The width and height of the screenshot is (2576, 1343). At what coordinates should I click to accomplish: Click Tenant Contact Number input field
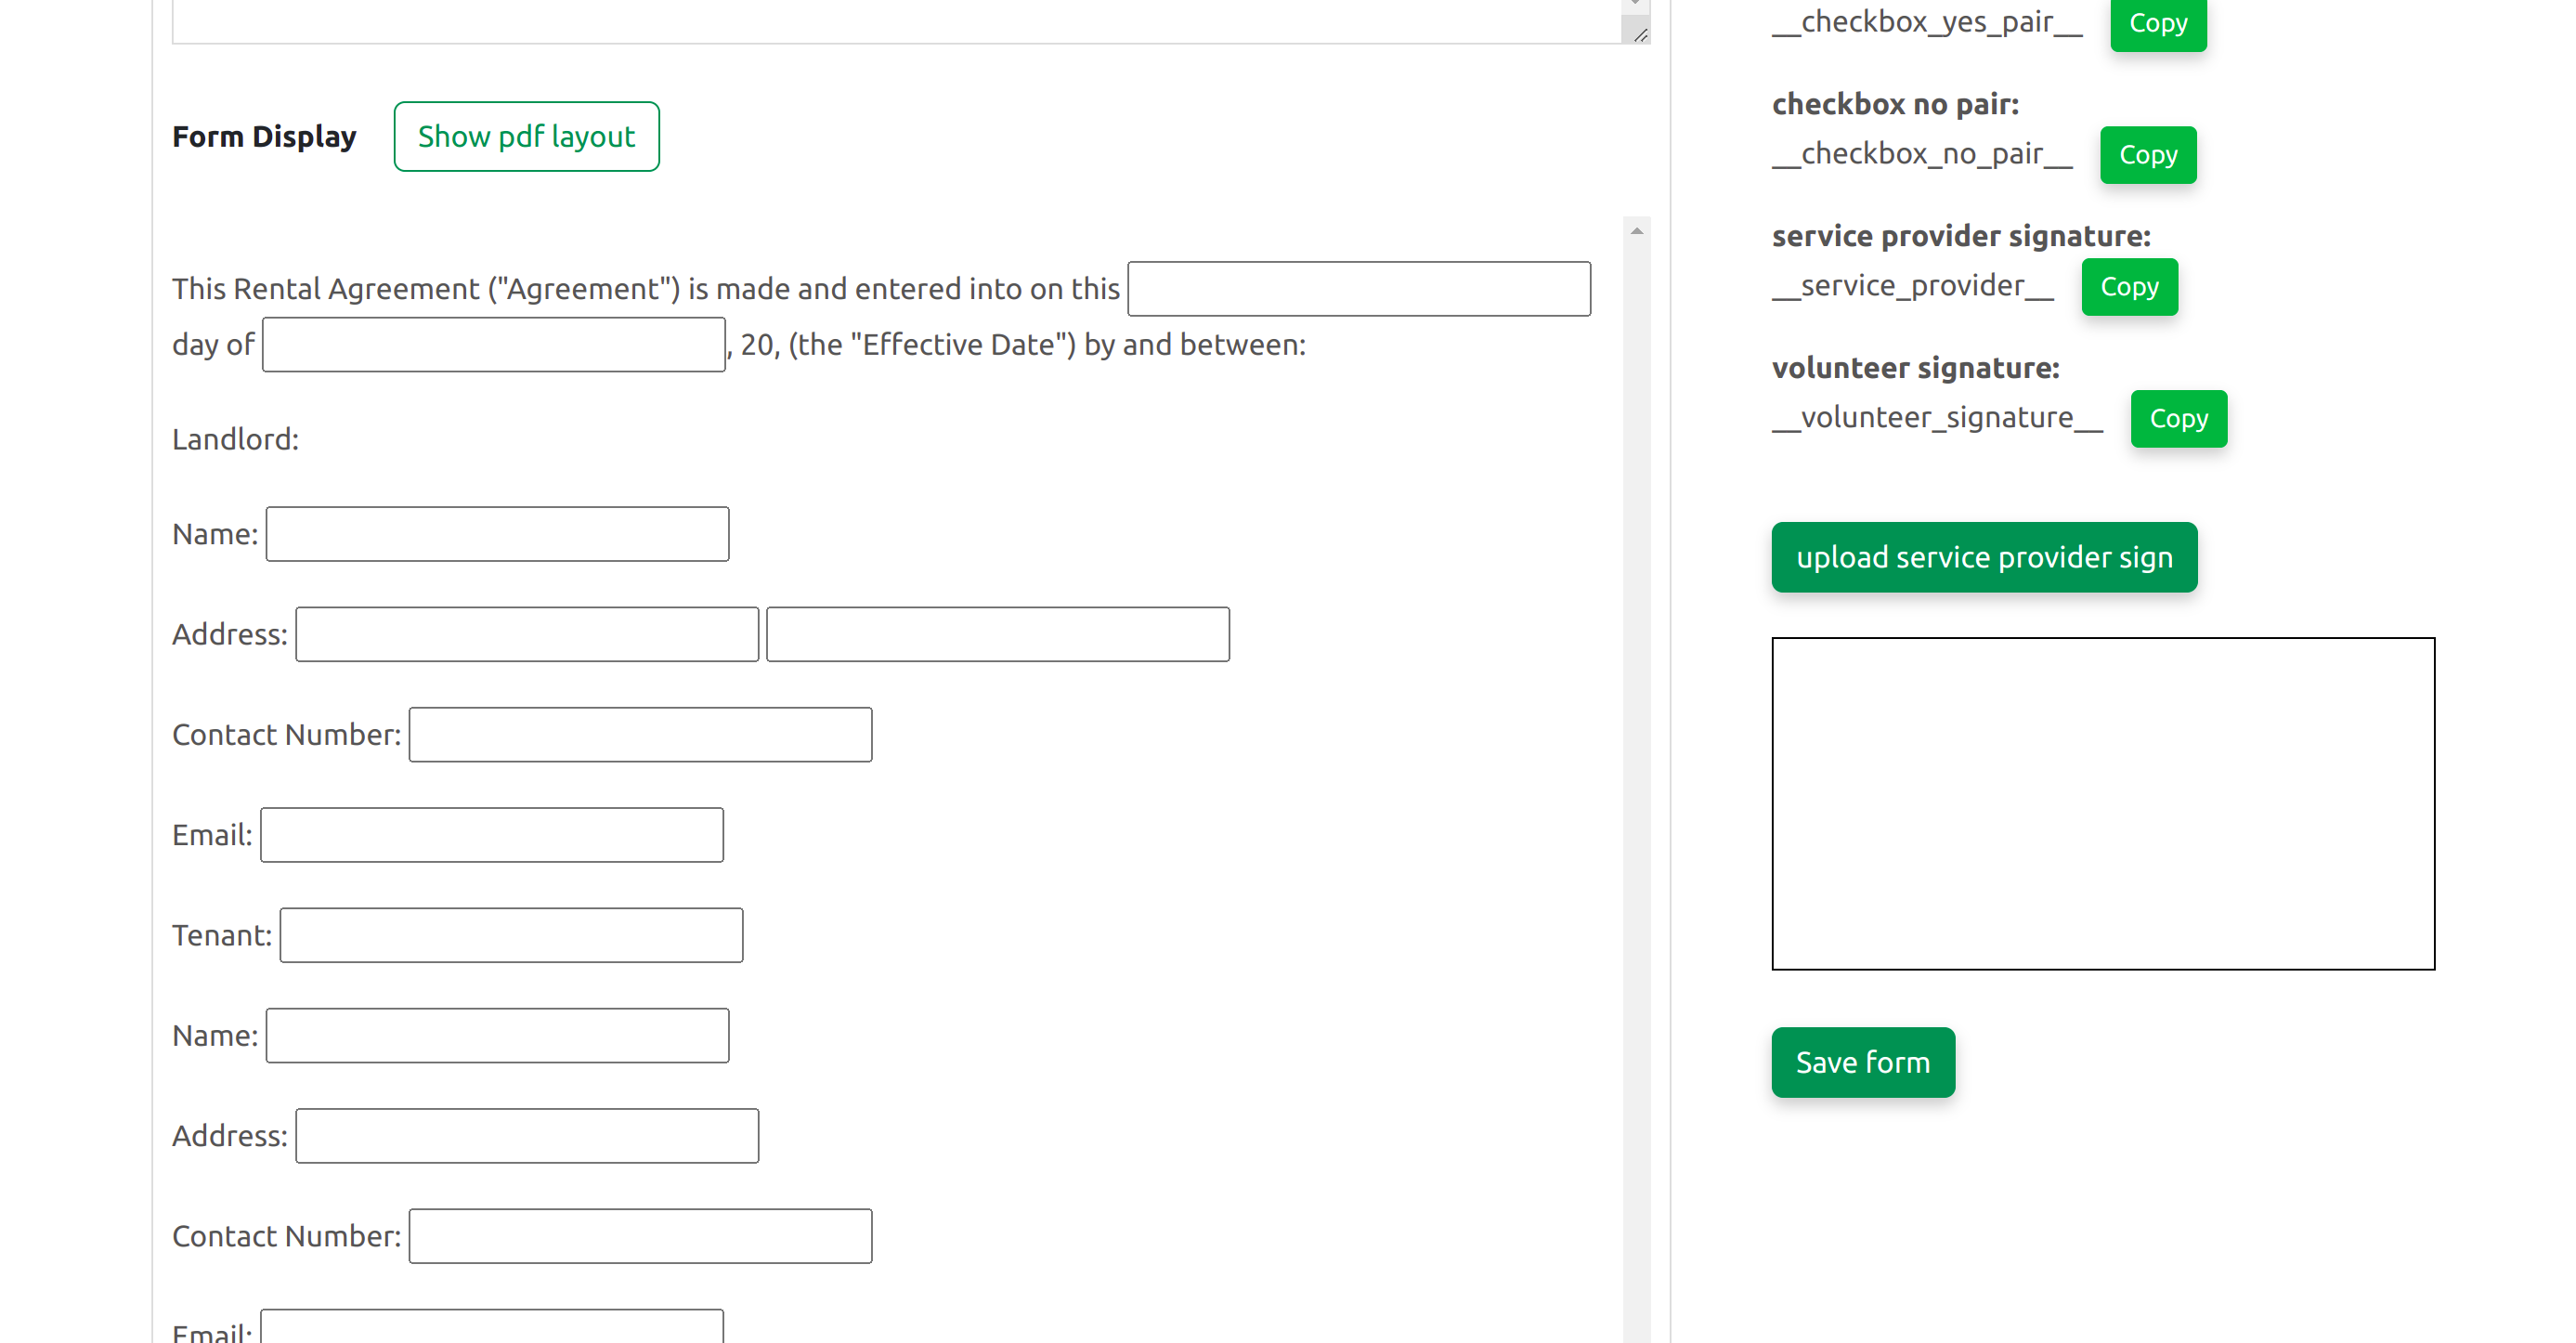pyautogui.click(x=639, y=1235)
